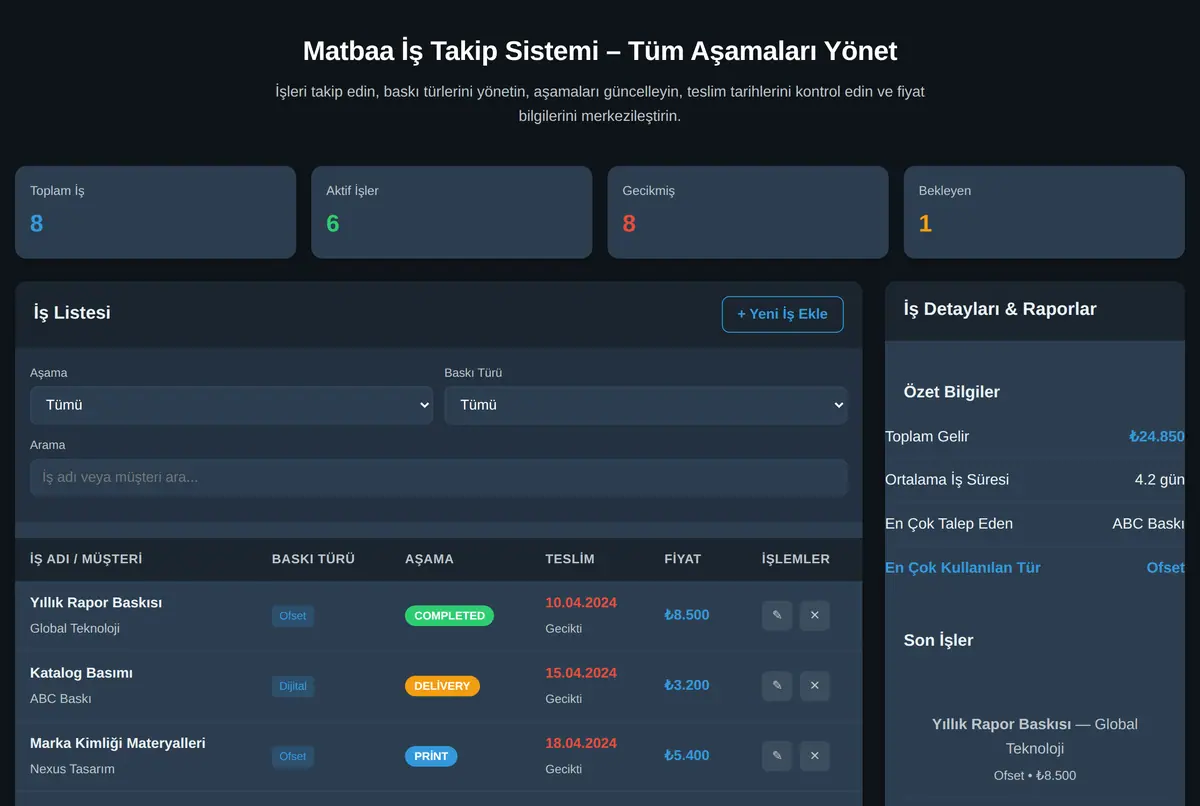
Task: Focus the İş adı veya müşteri search field
Action: [439, 477]
